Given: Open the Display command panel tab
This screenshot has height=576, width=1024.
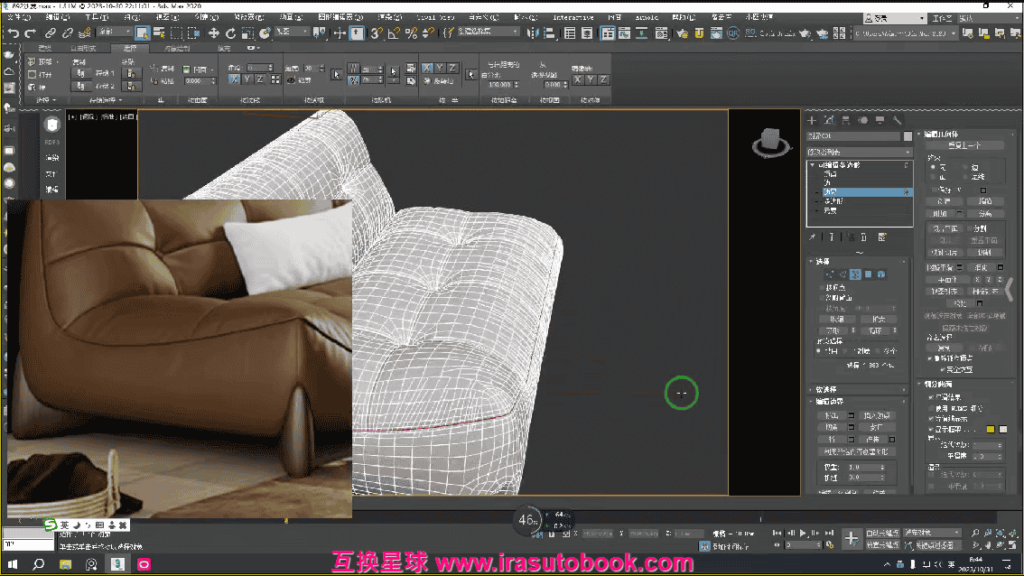Looking at the screenshot, I should click(x=880, y=120).
